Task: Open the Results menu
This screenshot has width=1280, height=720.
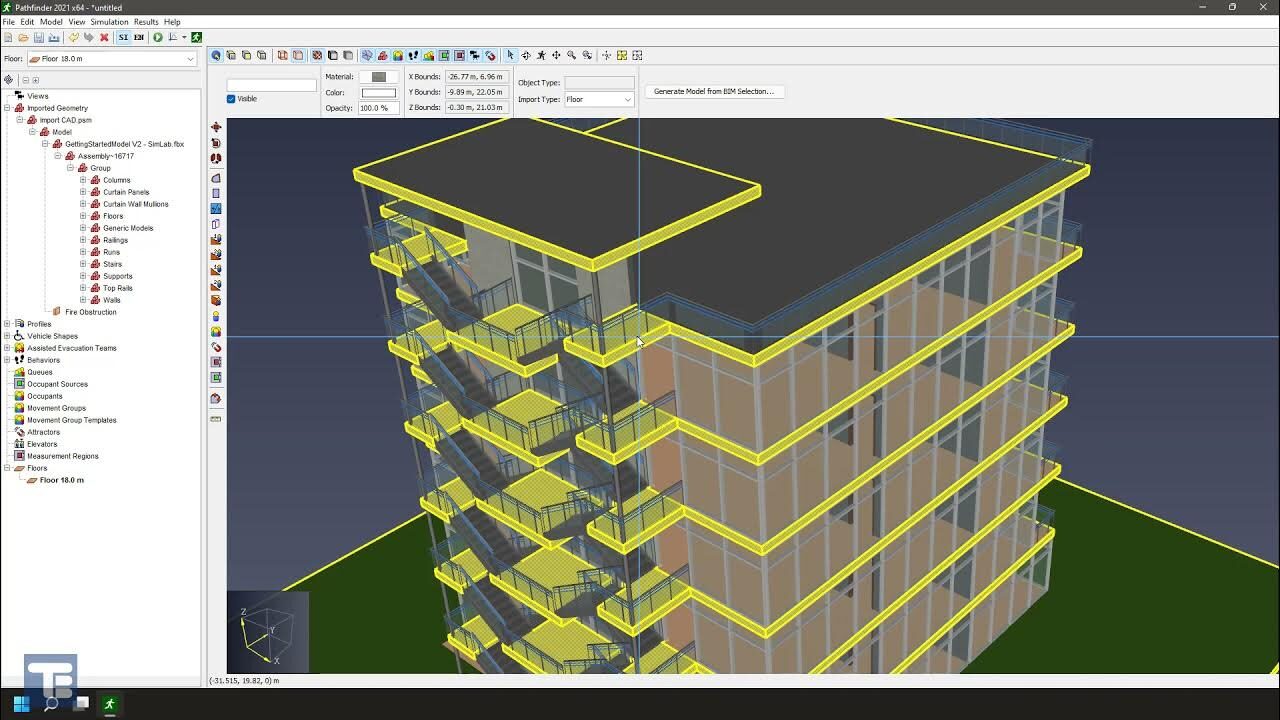Action: point(146,22)
